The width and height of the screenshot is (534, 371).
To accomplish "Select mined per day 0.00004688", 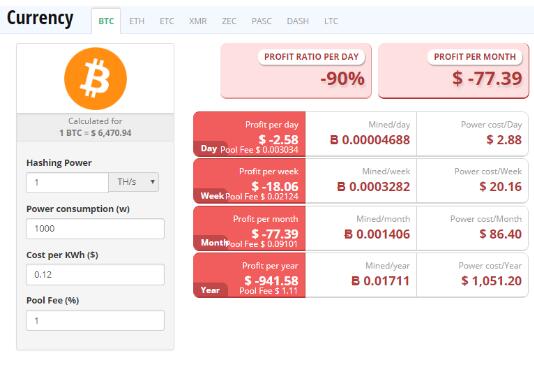I will tap(370, 140).
